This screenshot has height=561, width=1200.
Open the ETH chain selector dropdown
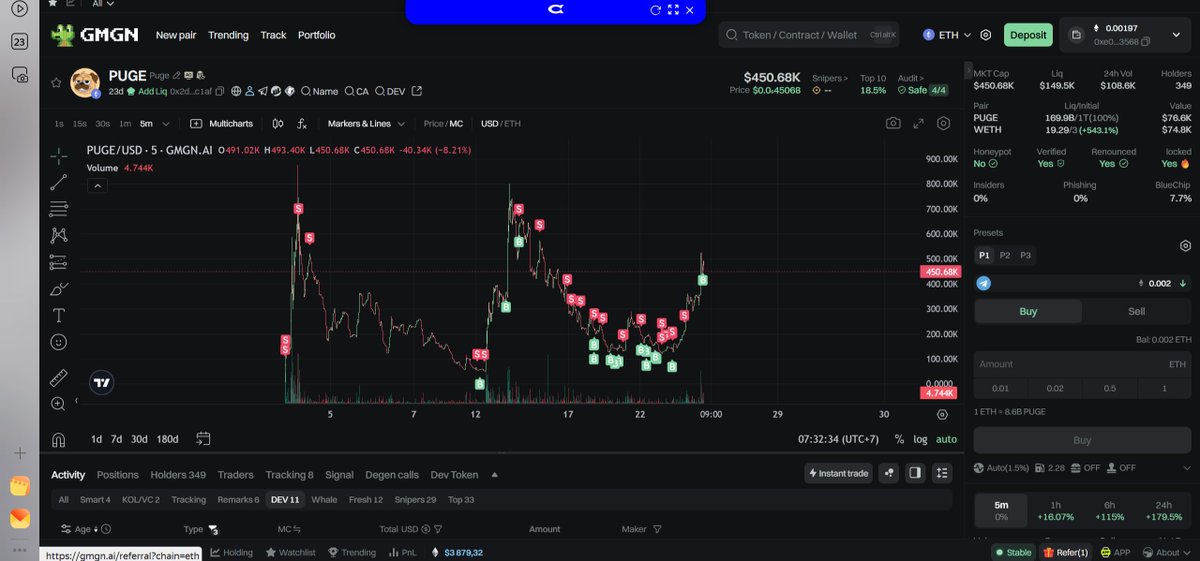[946, 35]
